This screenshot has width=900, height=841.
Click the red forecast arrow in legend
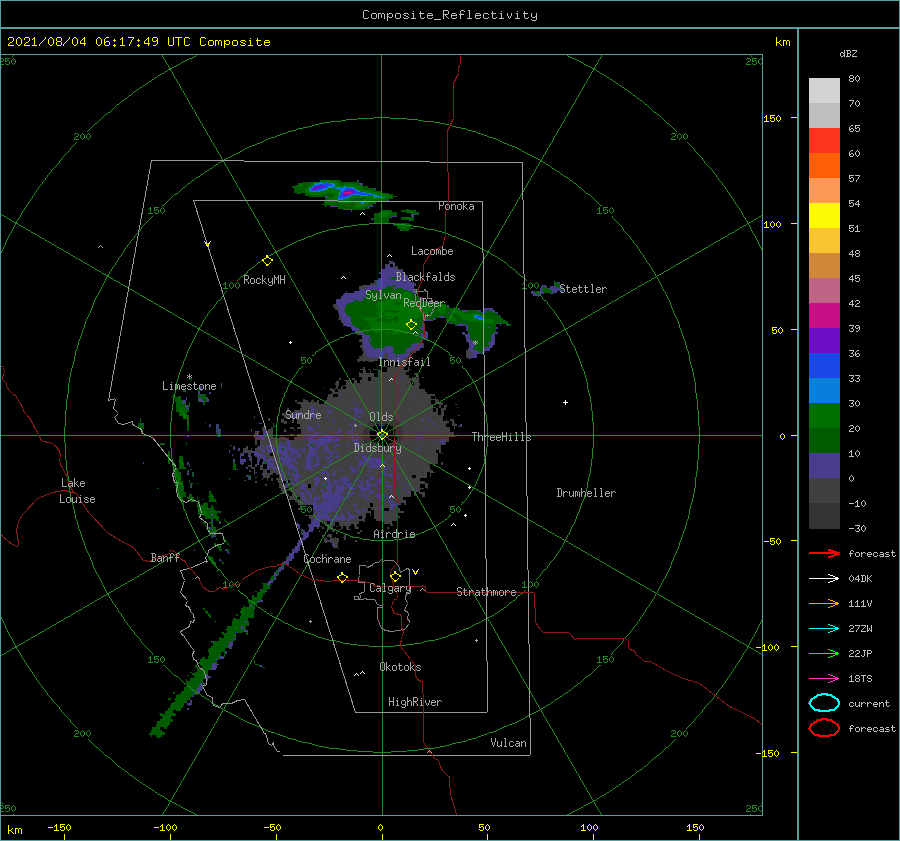coord(824,553)
